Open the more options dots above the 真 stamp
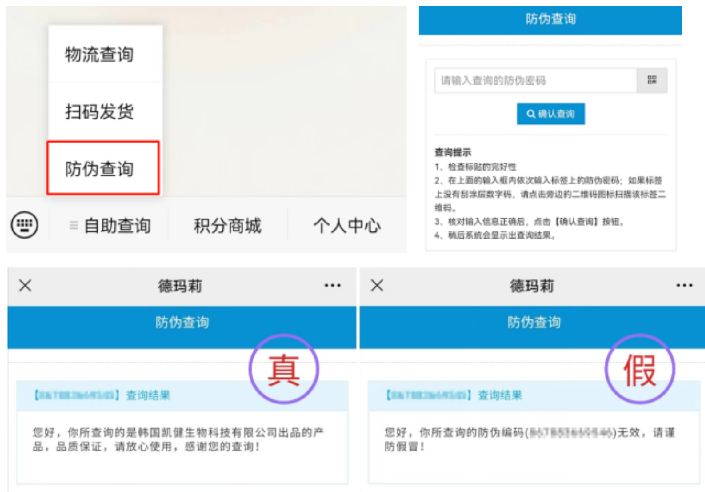The width and height of the screenshot is (705, 492). (x=333, y=286)
